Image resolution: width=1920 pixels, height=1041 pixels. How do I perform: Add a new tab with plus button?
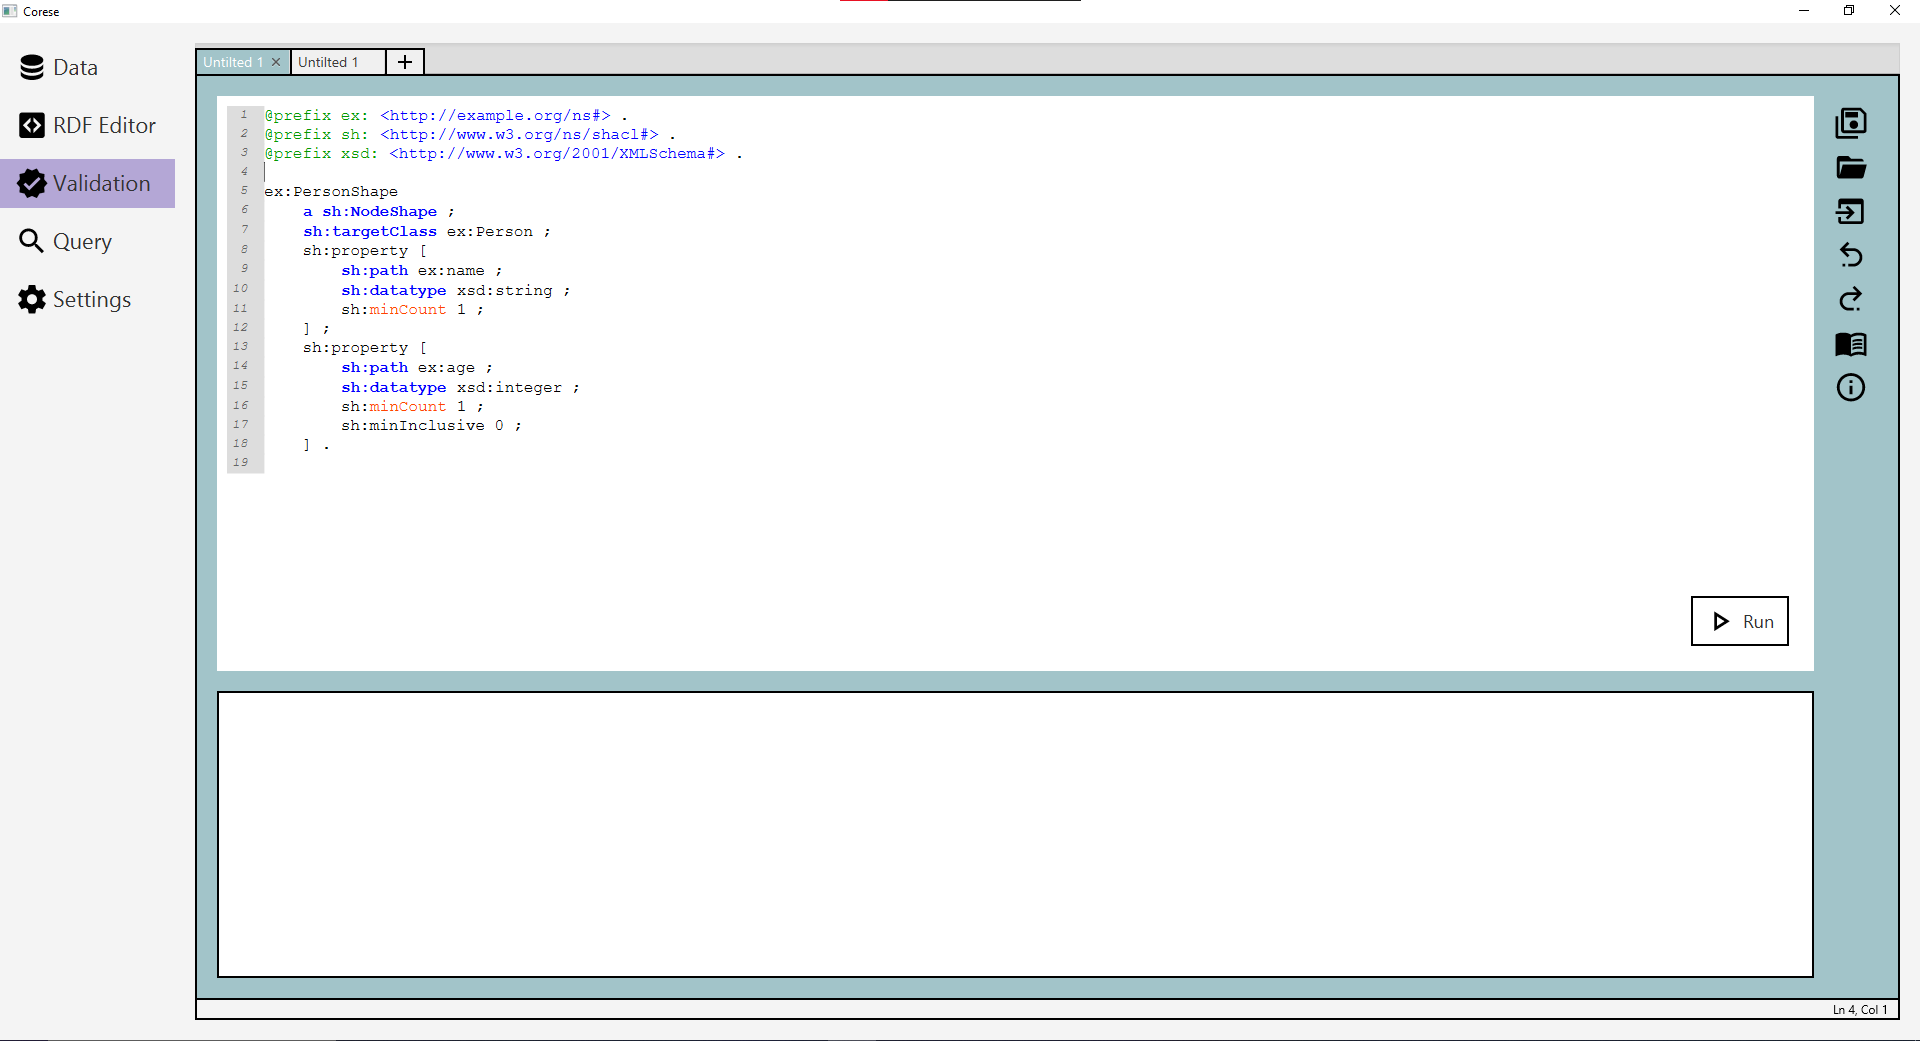405,62
